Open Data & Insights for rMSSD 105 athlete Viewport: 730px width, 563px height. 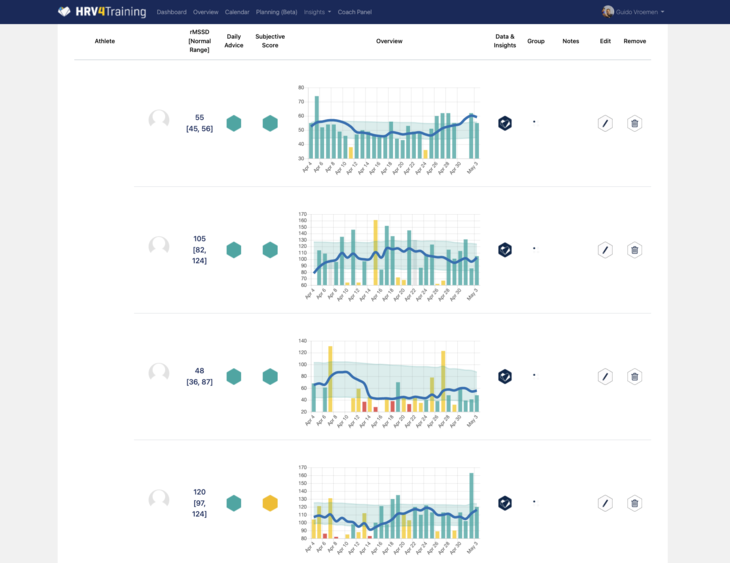tap(505, 250)
